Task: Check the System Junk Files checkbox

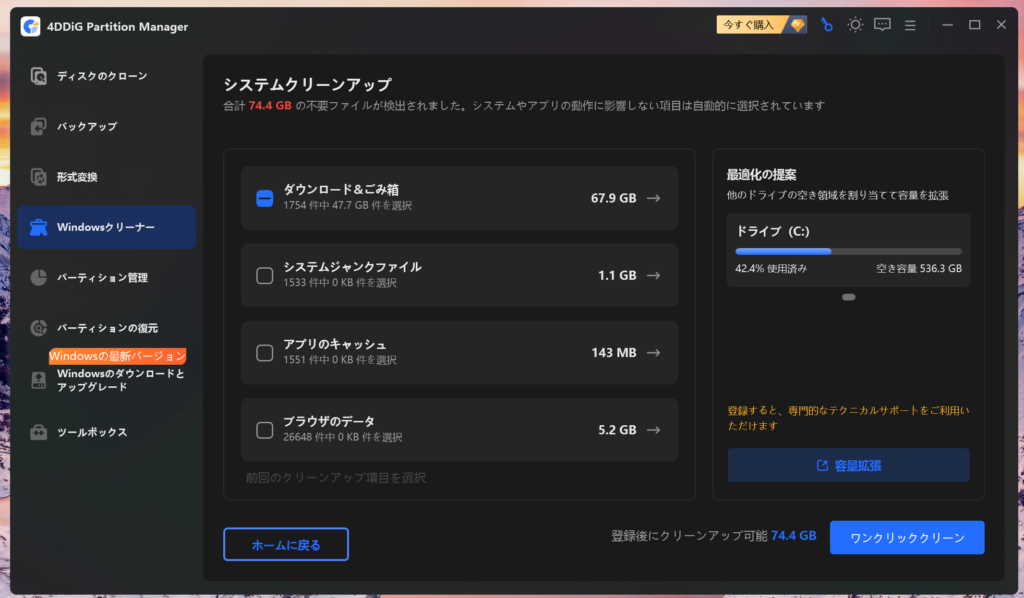Action: click(x=264, y=275)
